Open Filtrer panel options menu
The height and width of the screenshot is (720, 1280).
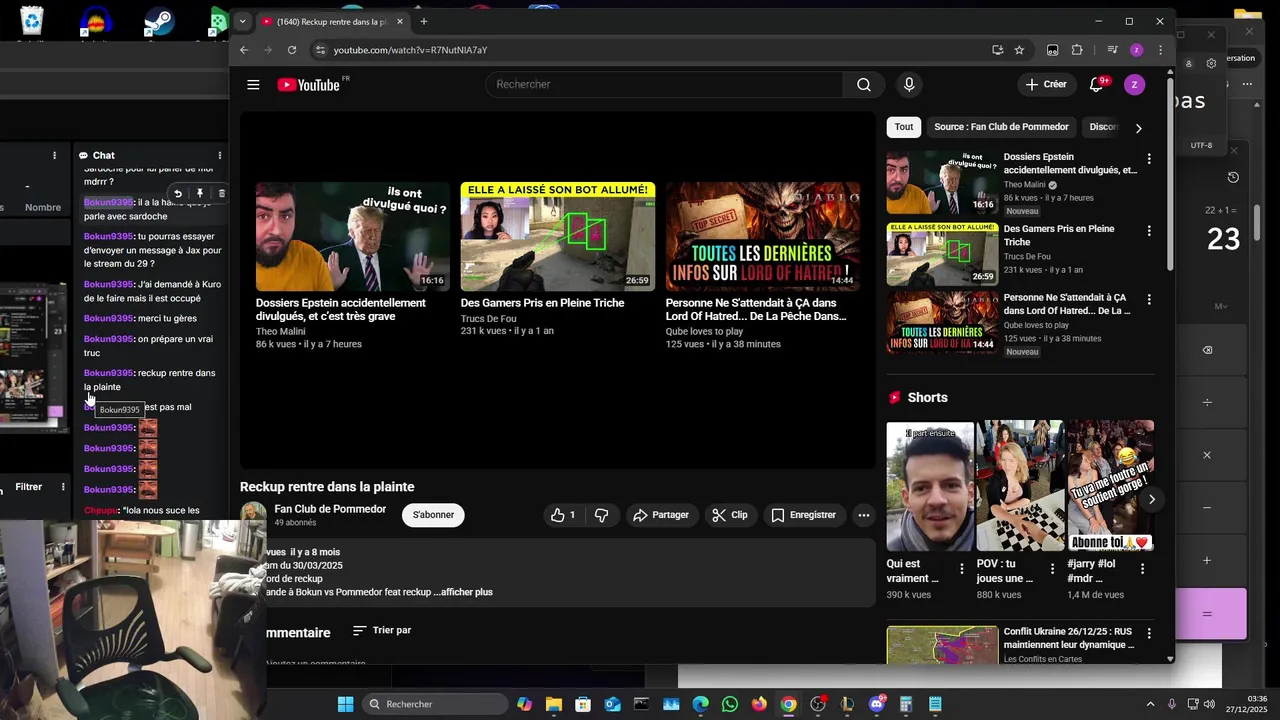63,487
